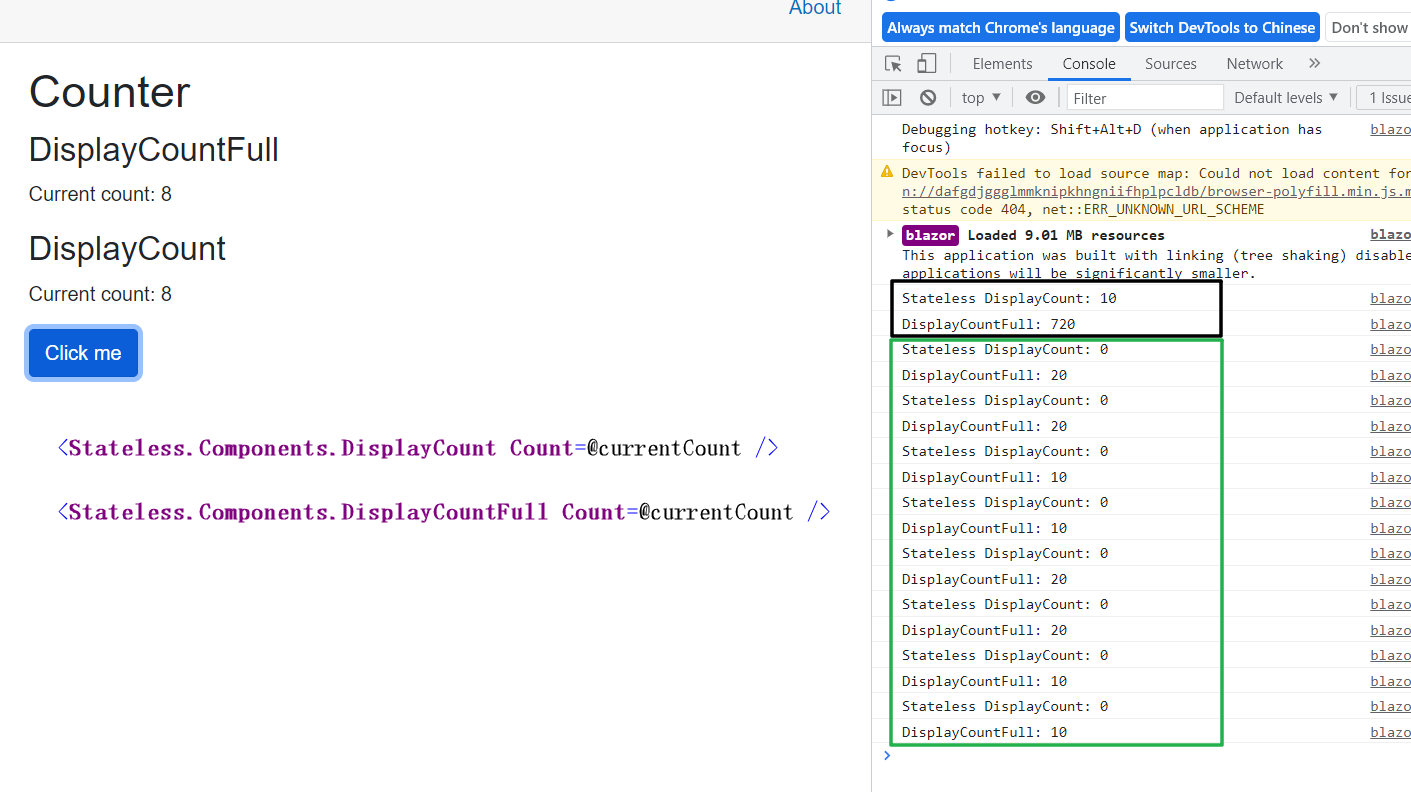This screenshot has height=792, width=1411.
Task: Choose Switch DevTools to Chinese
Action: coord(1222,28)
